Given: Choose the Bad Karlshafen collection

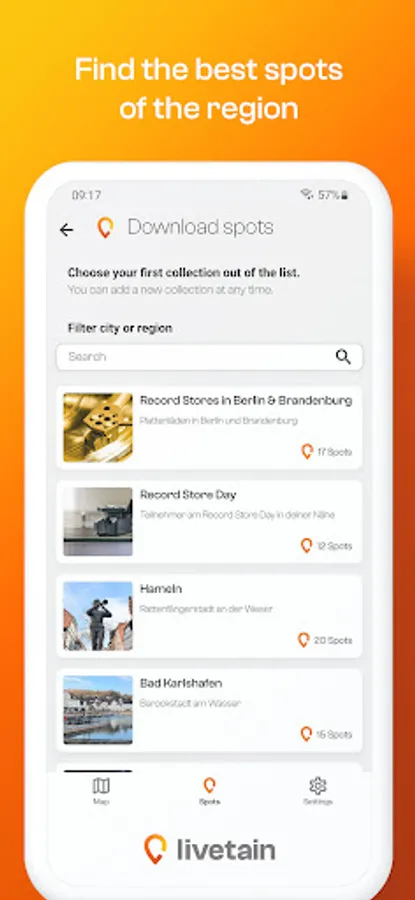Looking at the screenshot, I should click(x=210, y=711).
